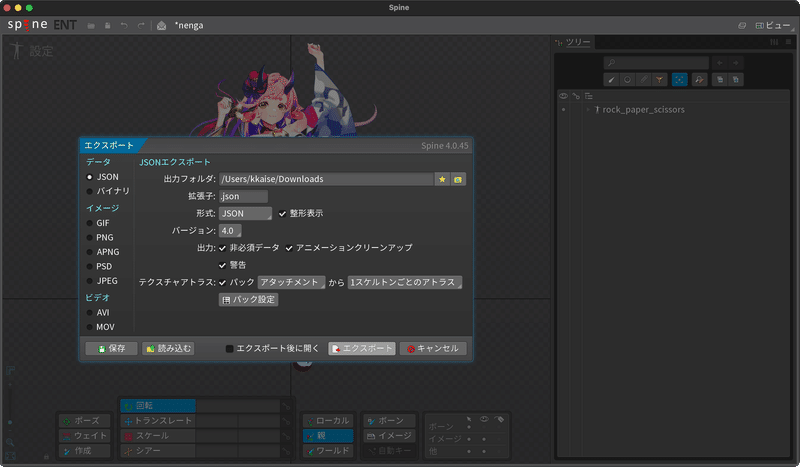The image size is (800, 467).
Task: Click the magnifier zoom icon at the viewport's lower left
Action: [10, 442]
